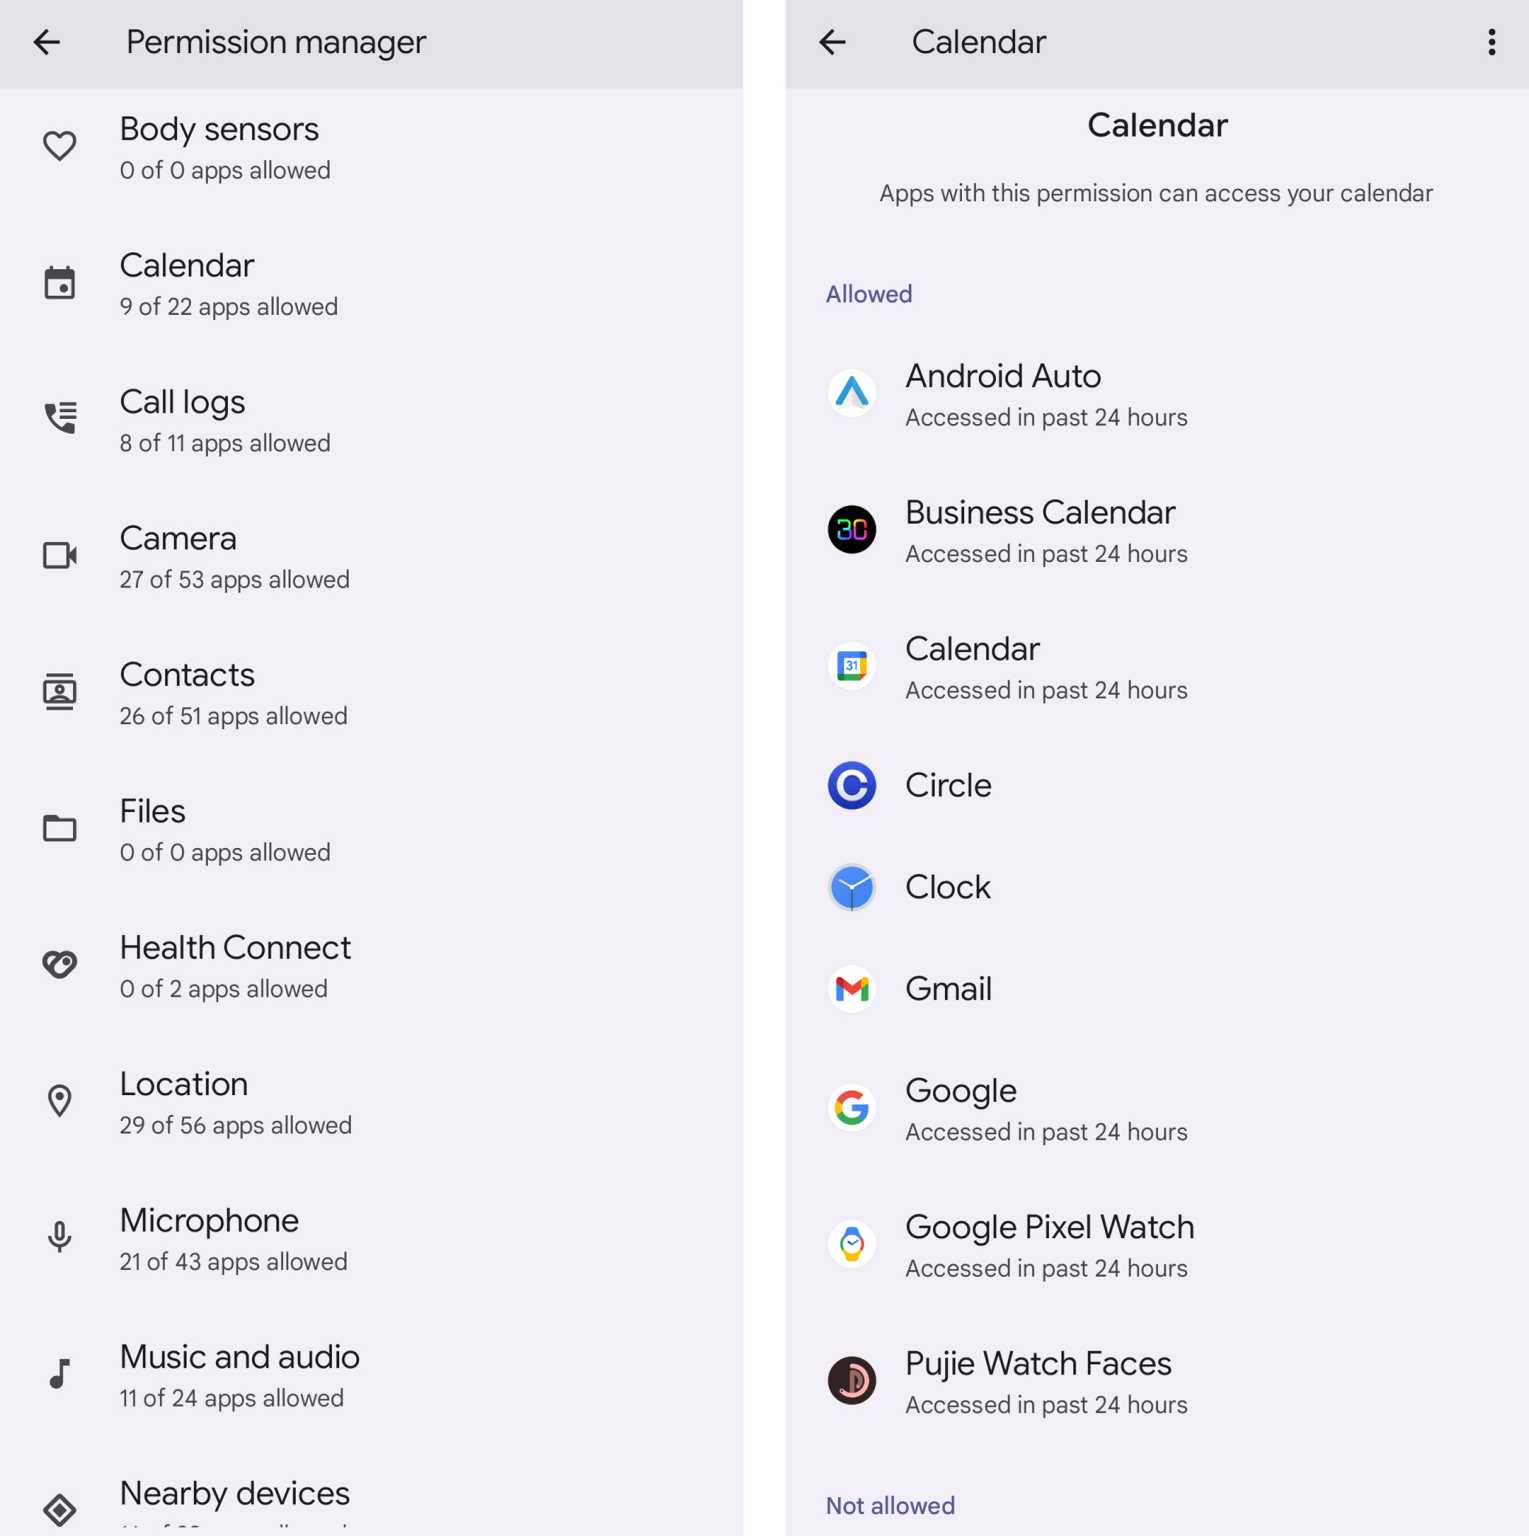Select the Clock app icon

point(851,888)
